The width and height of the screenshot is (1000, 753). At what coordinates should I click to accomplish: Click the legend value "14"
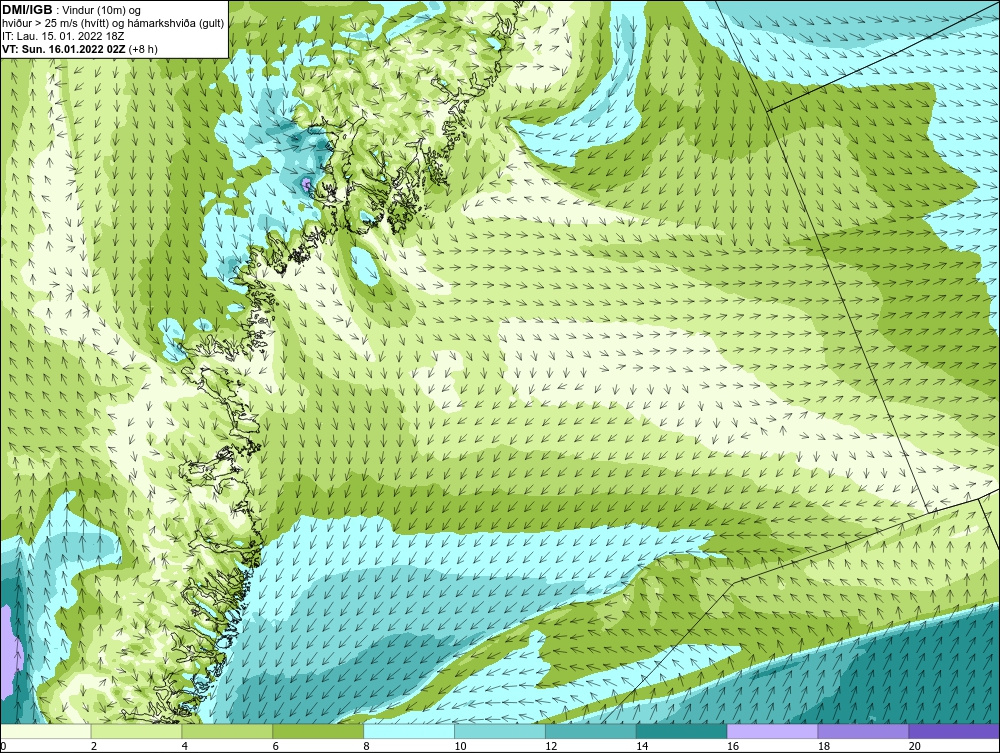(642, 746)
